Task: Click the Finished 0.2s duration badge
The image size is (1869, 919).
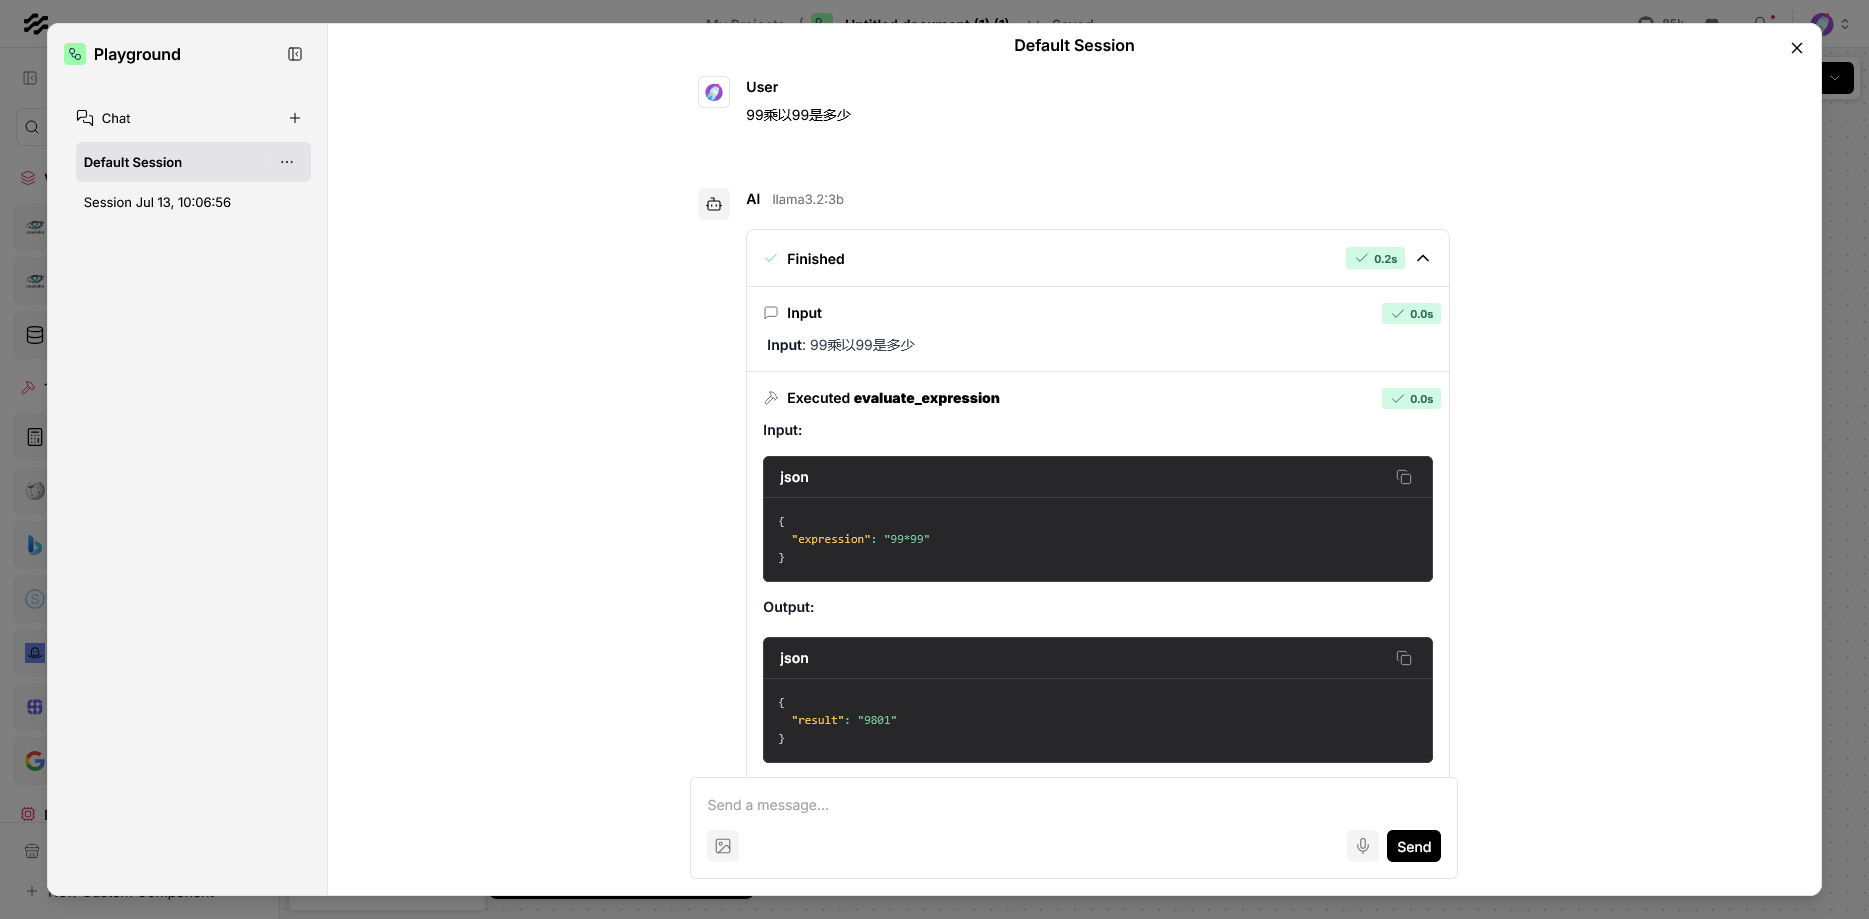Action: [x=1375, y=258]
